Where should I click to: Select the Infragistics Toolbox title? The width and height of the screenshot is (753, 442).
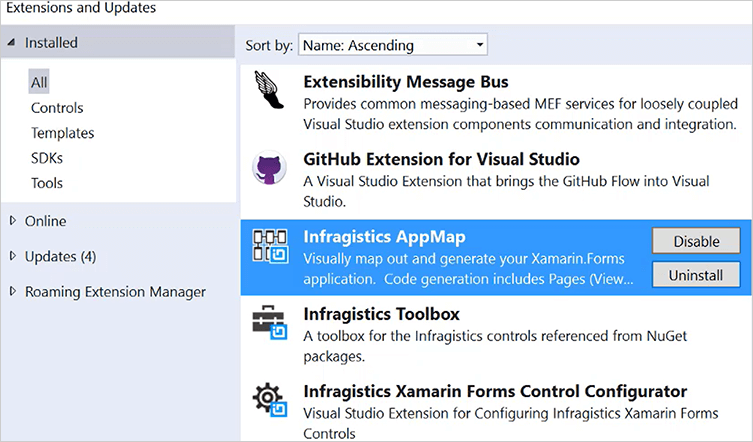381,314
